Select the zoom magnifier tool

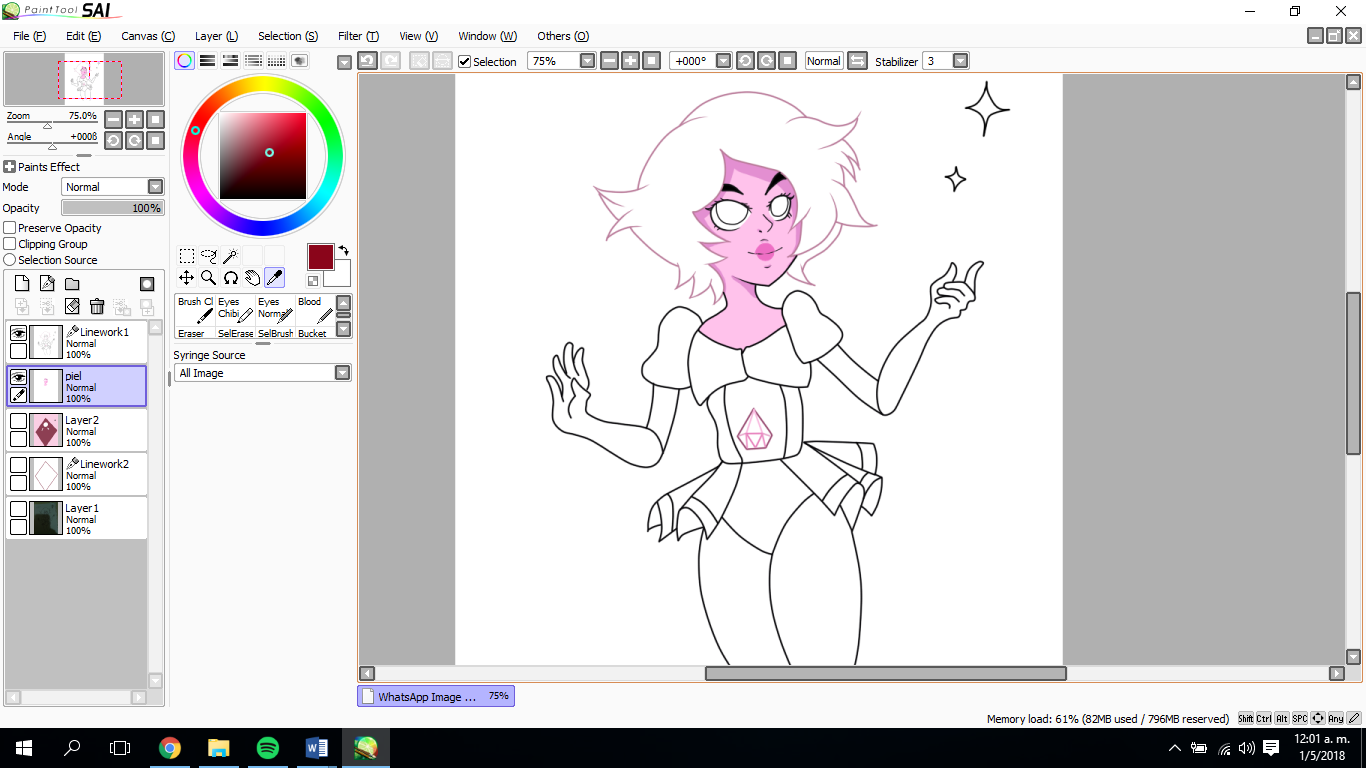(209, 277)
